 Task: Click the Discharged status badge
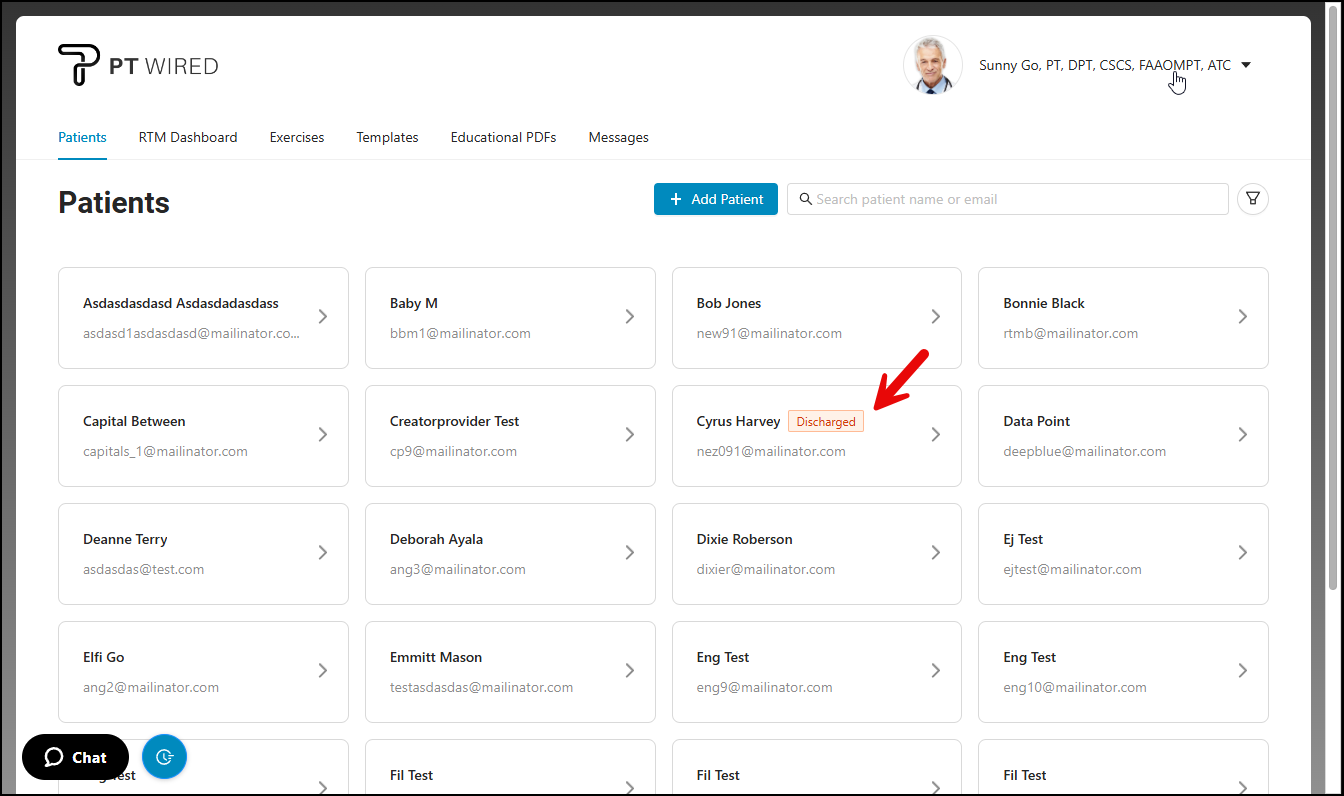(825, 422)
